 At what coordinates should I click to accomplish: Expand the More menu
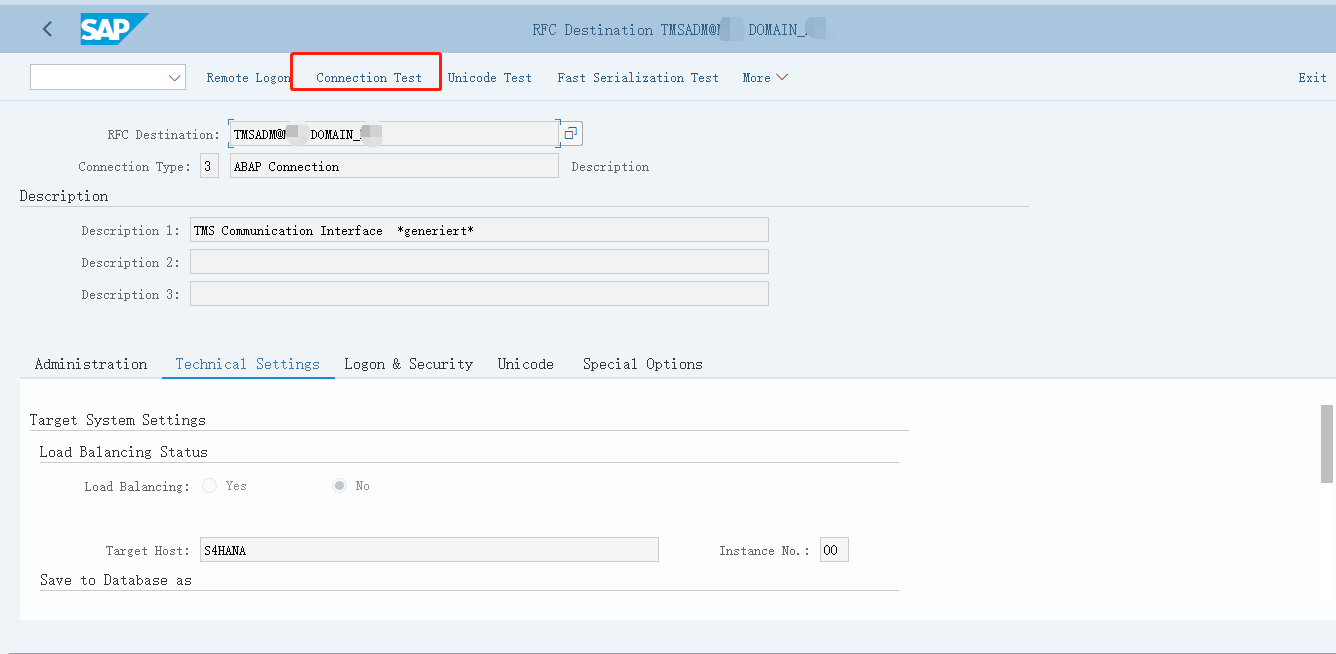tap(765, 78)
